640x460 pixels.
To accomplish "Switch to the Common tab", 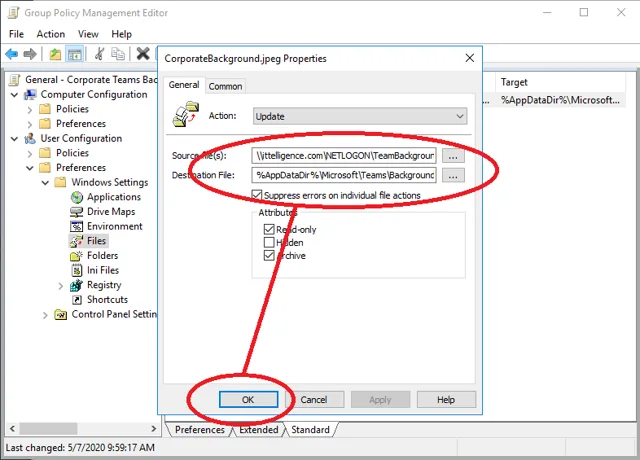I will coord(225,86).
